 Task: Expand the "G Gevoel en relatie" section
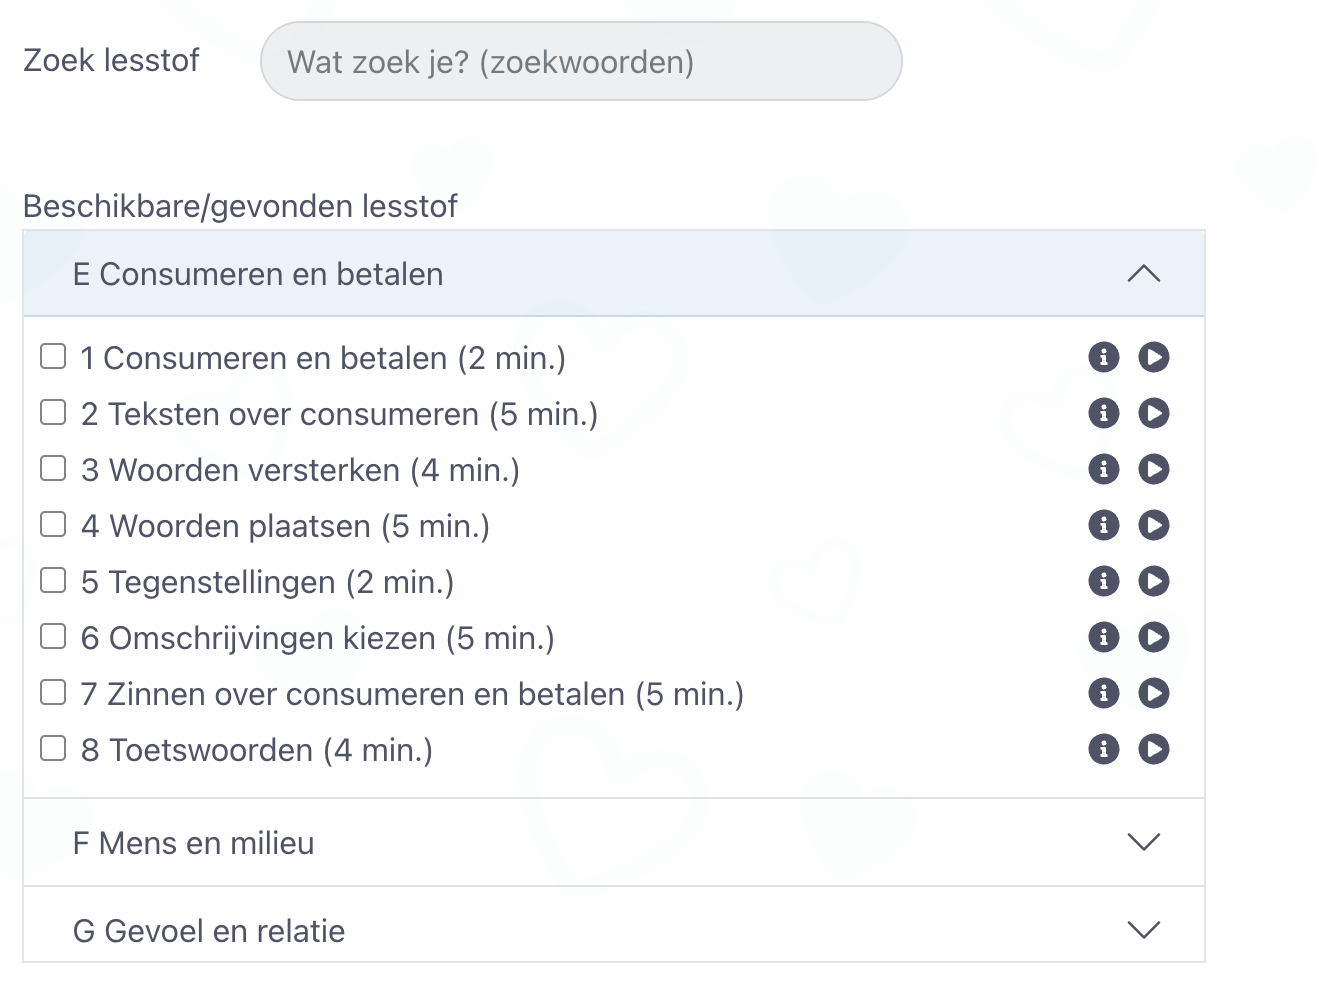click(x=1143, y=930)
